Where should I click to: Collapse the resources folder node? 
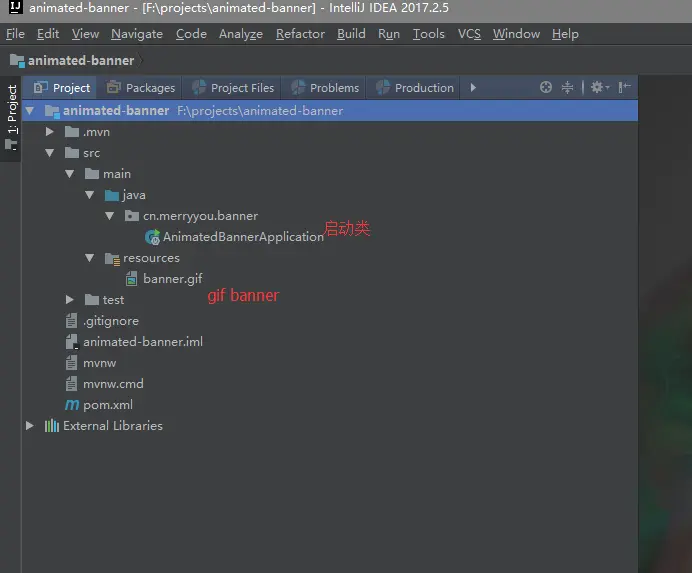pos(90,258)
